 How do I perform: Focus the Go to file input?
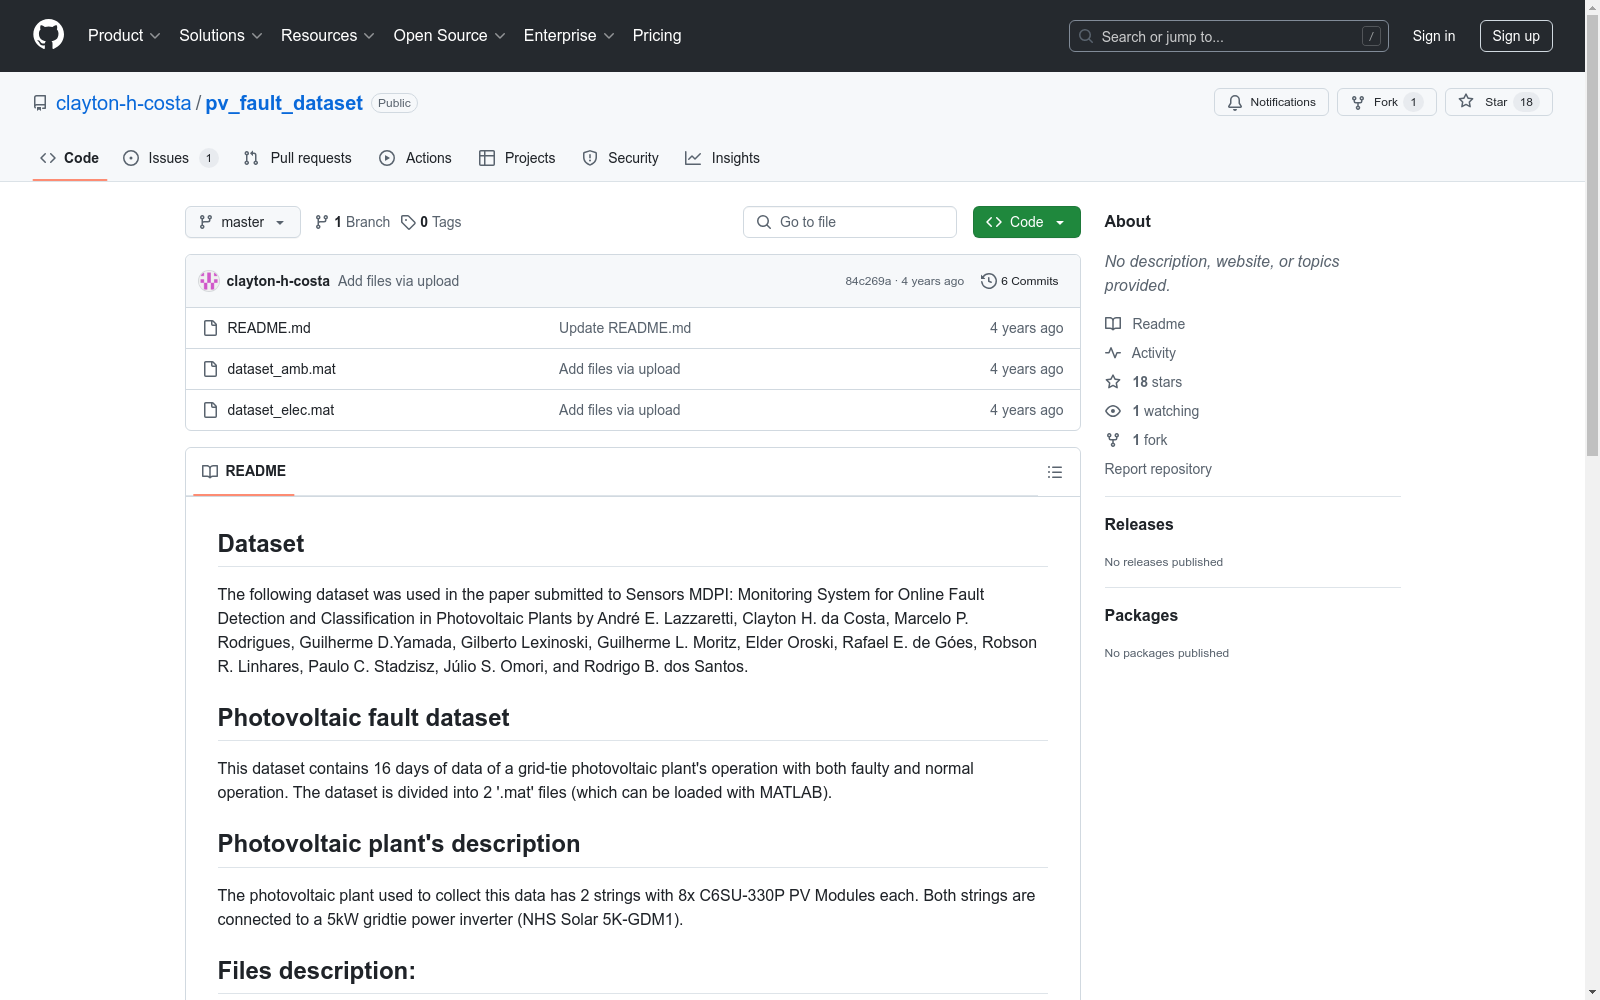[850, 222]
